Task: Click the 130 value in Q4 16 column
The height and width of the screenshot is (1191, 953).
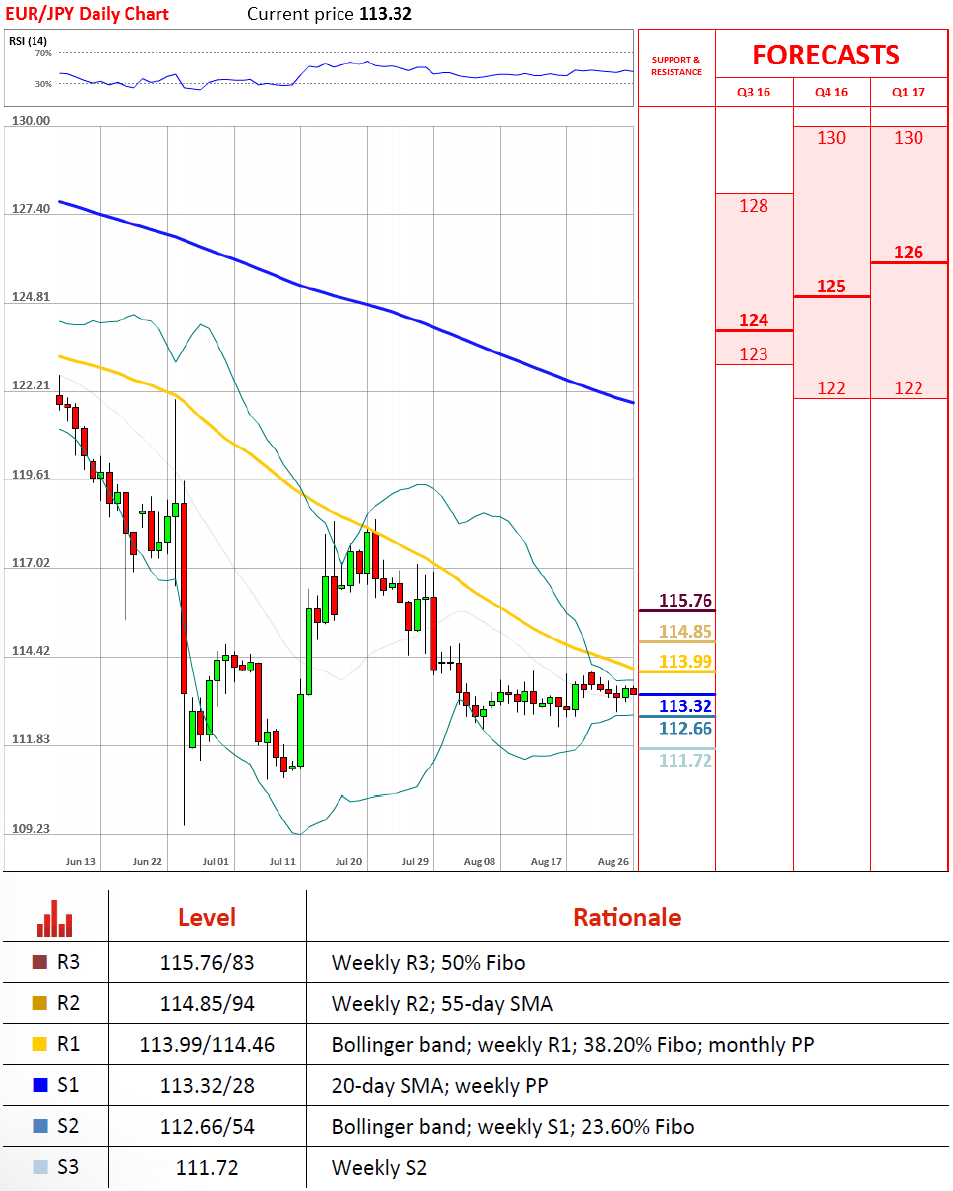Action: tap(832, 138)
